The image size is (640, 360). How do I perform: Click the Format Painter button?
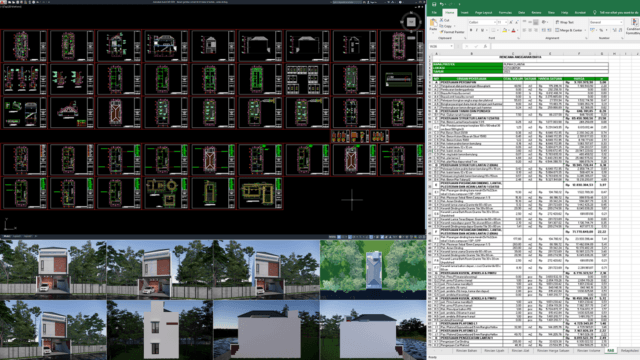(x=452, y=32)
